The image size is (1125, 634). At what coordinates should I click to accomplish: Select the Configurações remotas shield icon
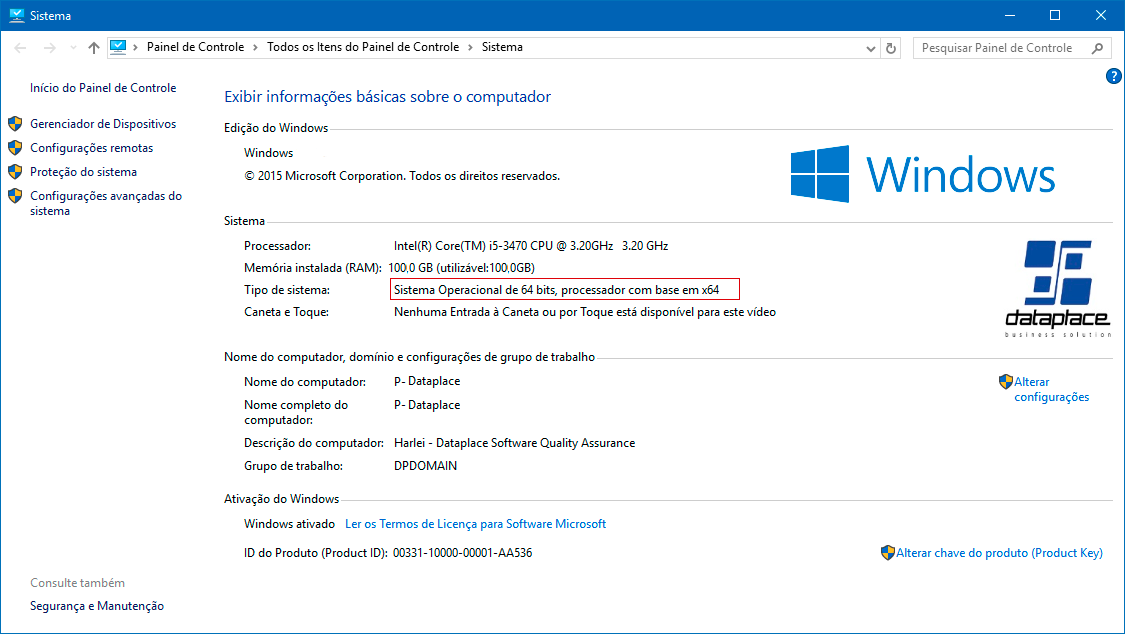15,147
